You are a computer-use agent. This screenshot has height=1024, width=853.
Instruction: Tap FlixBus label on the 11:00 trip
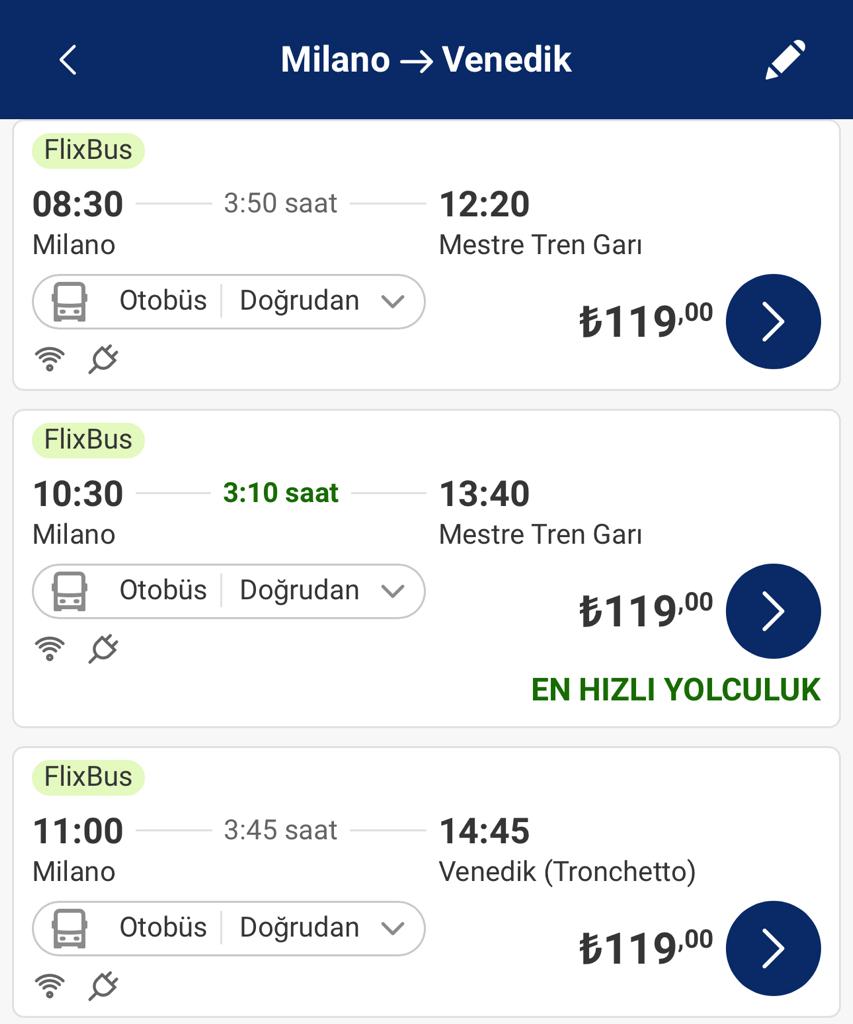pos(88,777)
